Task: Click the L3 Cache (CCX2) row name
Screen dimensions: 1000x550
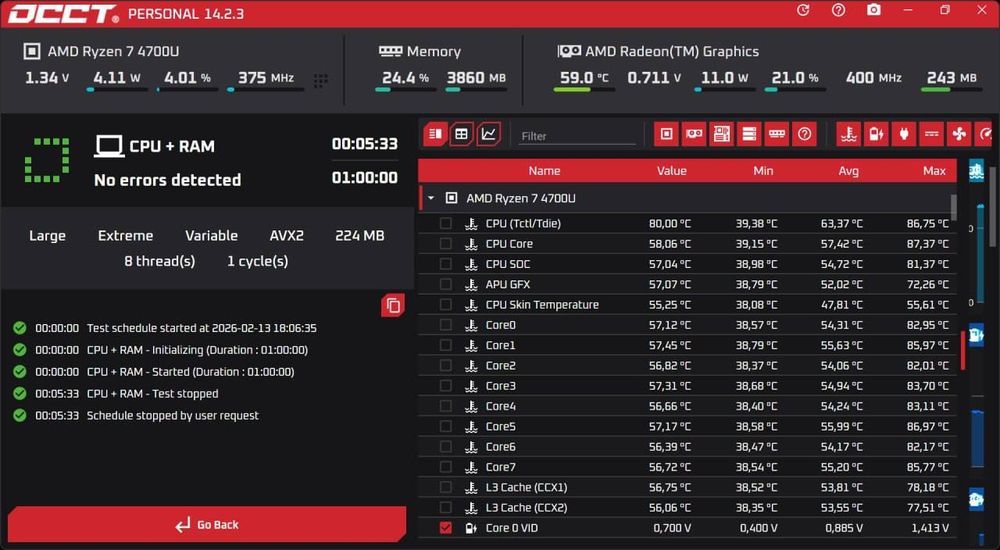Action: 526,508
